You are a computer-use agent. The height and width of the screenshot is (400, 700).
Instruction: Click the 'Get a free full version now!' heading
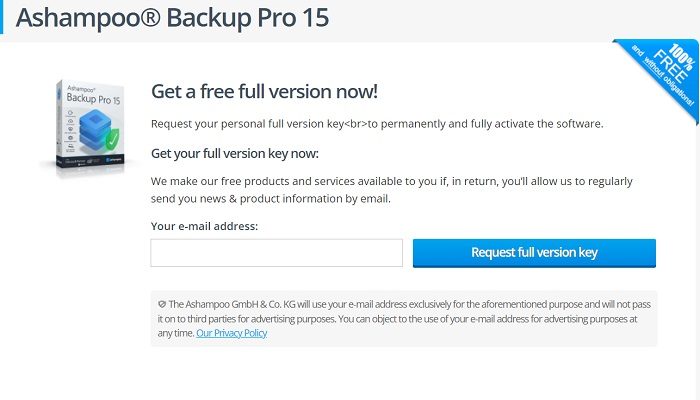[264, 92]
